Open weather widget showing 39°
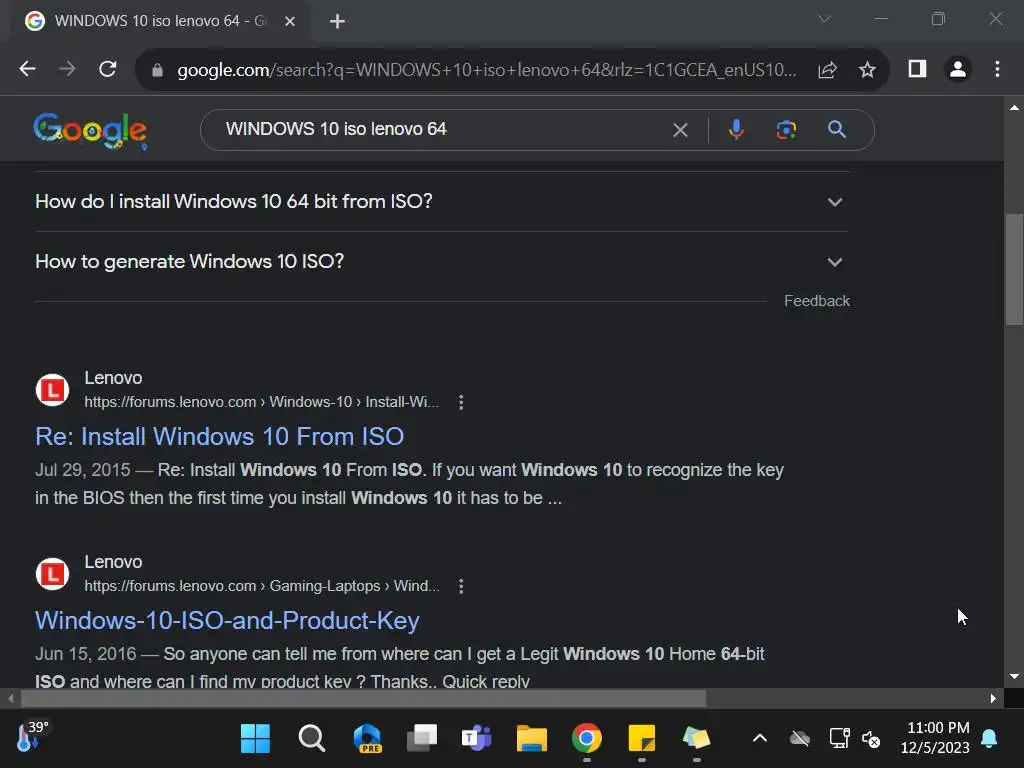The image size is (1024, 768). [31, 737]
